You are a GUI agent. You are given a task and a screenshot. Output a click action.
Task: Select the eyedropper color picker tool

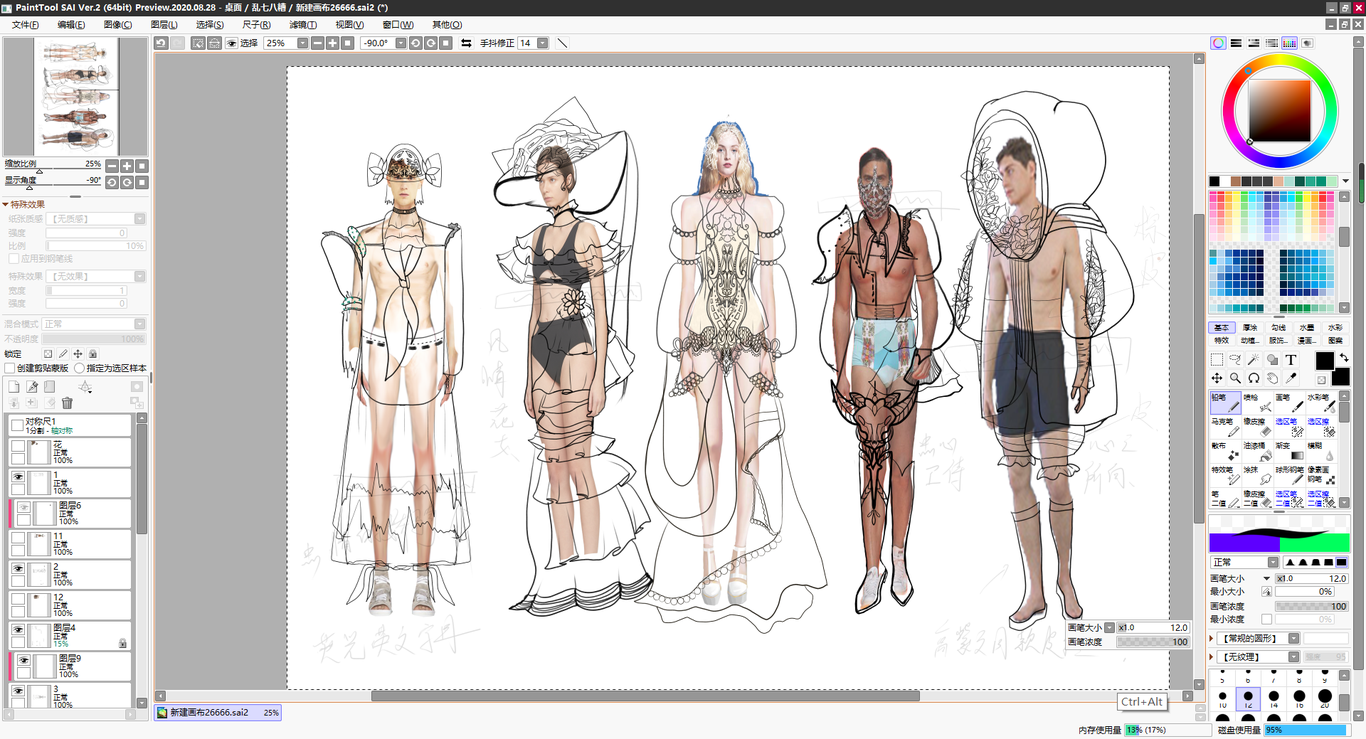[1291, 379]
